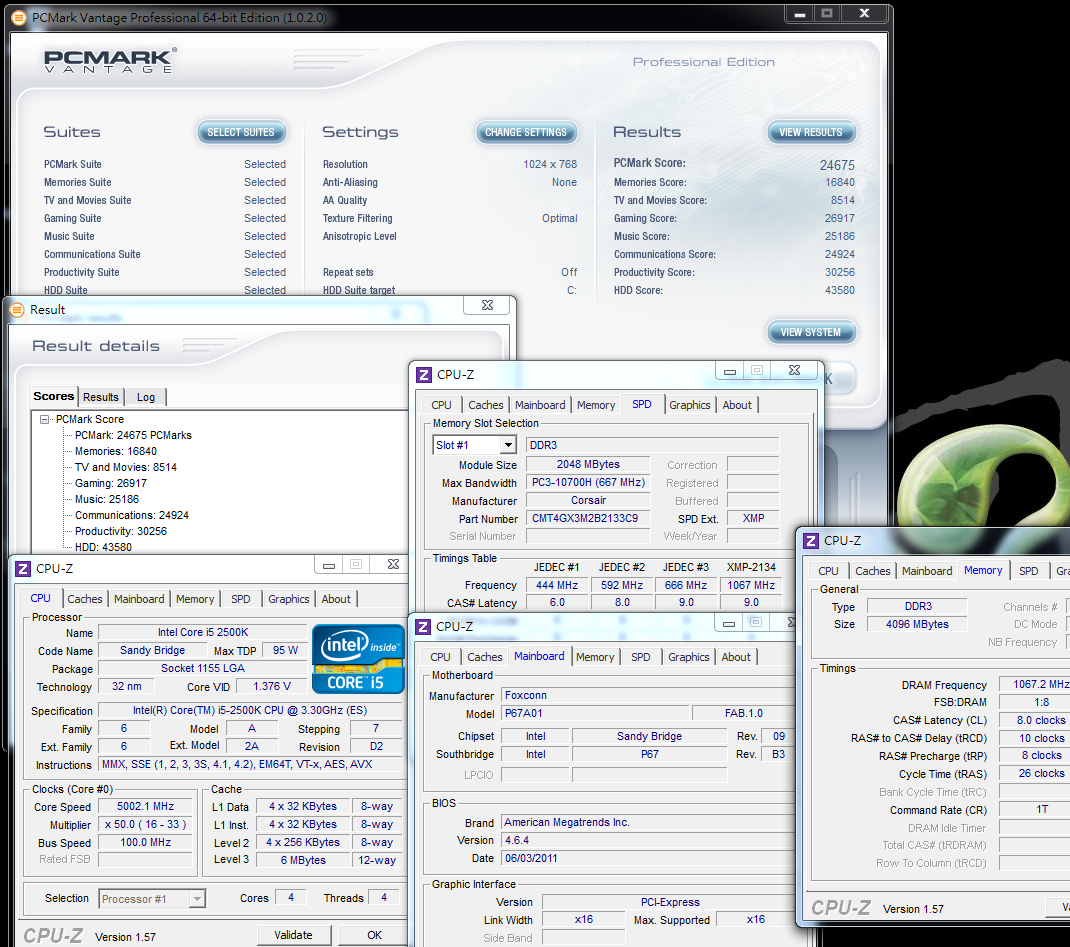Click the Result window title bar icon

click(x=16, y=310)
